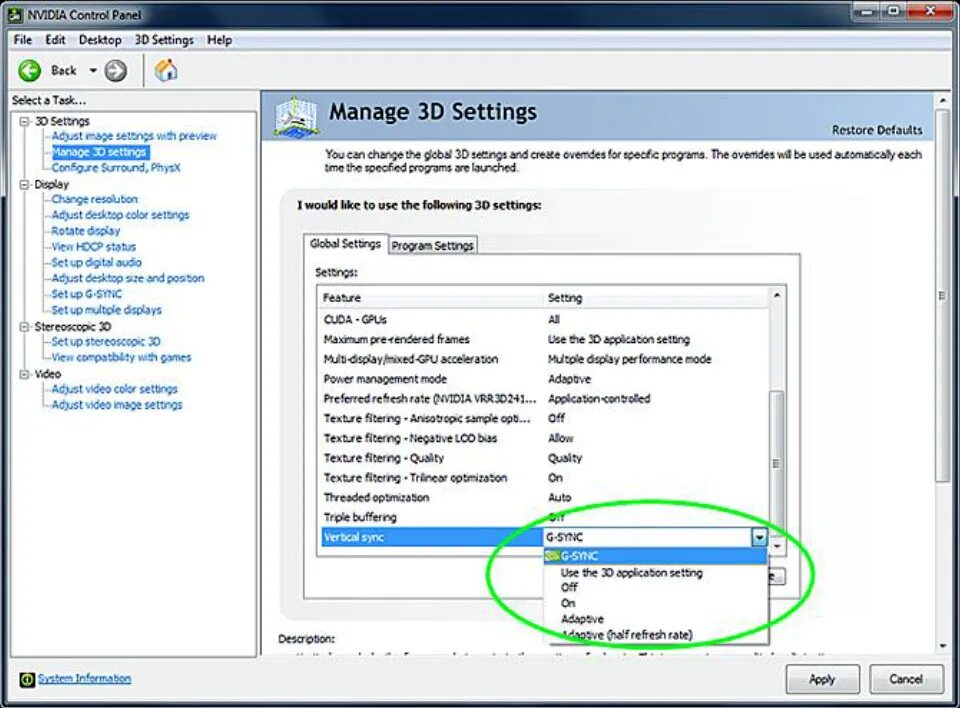Viewport: 960px width, 708px height.
Task: Click the System Information icon
Action: pos(27,679)
